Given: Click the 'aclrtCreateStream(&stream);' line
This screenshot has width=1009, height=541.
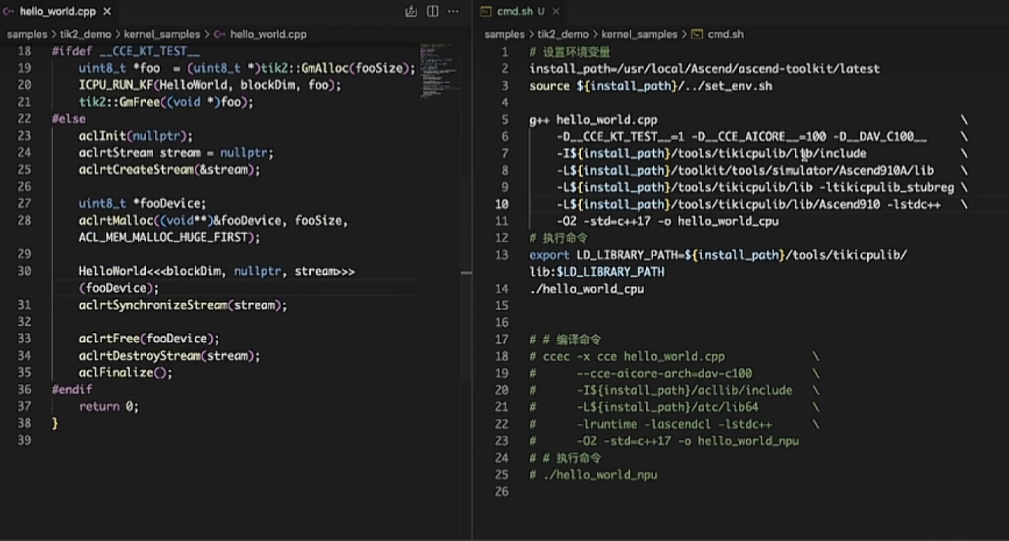Looking at the screenshot, I should point(169,170).
